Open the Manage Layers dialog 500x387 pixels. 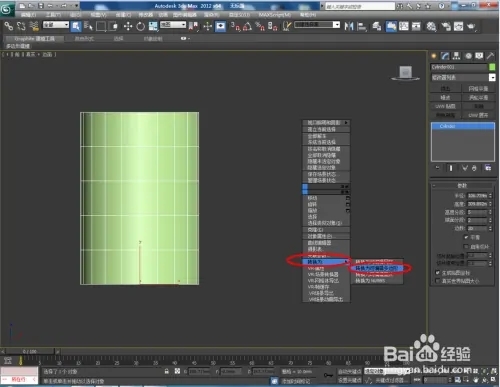pos(377,26)
